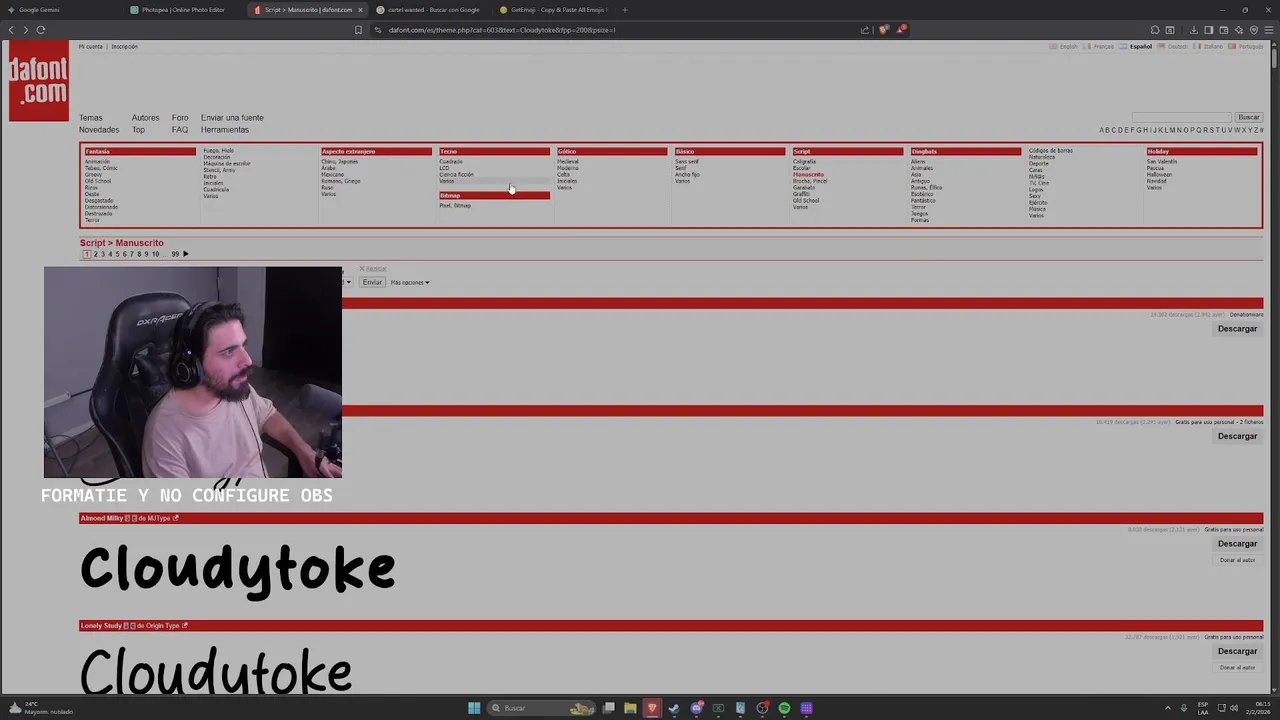Click the Inscripción link

124,47
